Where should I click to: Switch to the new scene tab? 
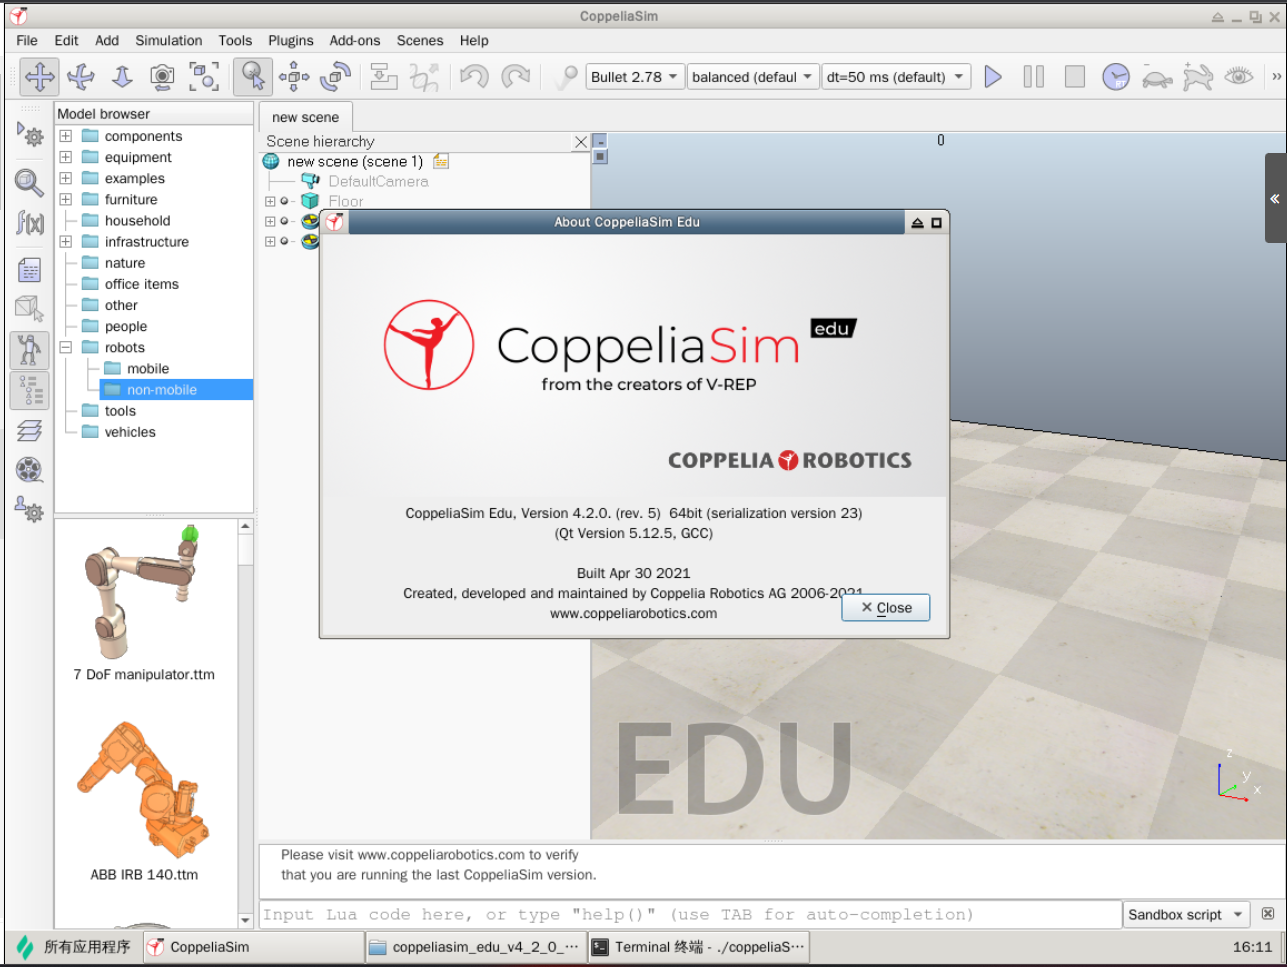click(306, 117)
